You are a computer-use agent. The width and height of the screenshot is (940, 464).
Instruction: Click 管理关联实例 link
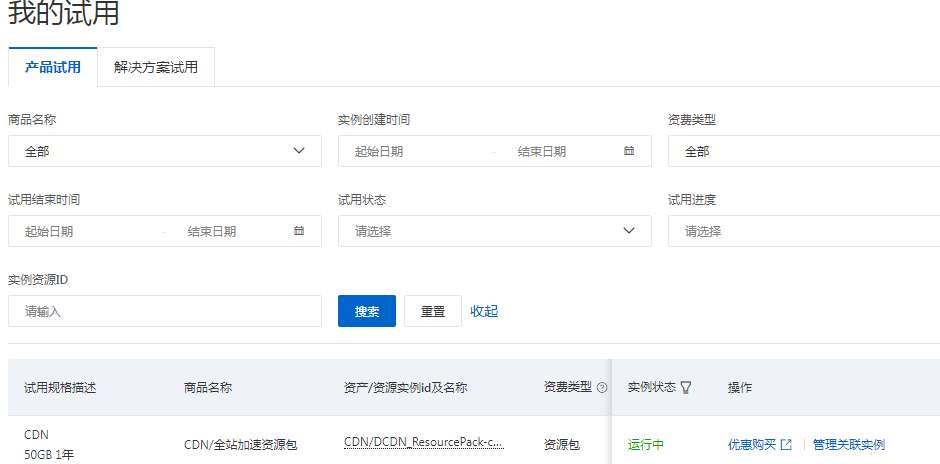849,445
